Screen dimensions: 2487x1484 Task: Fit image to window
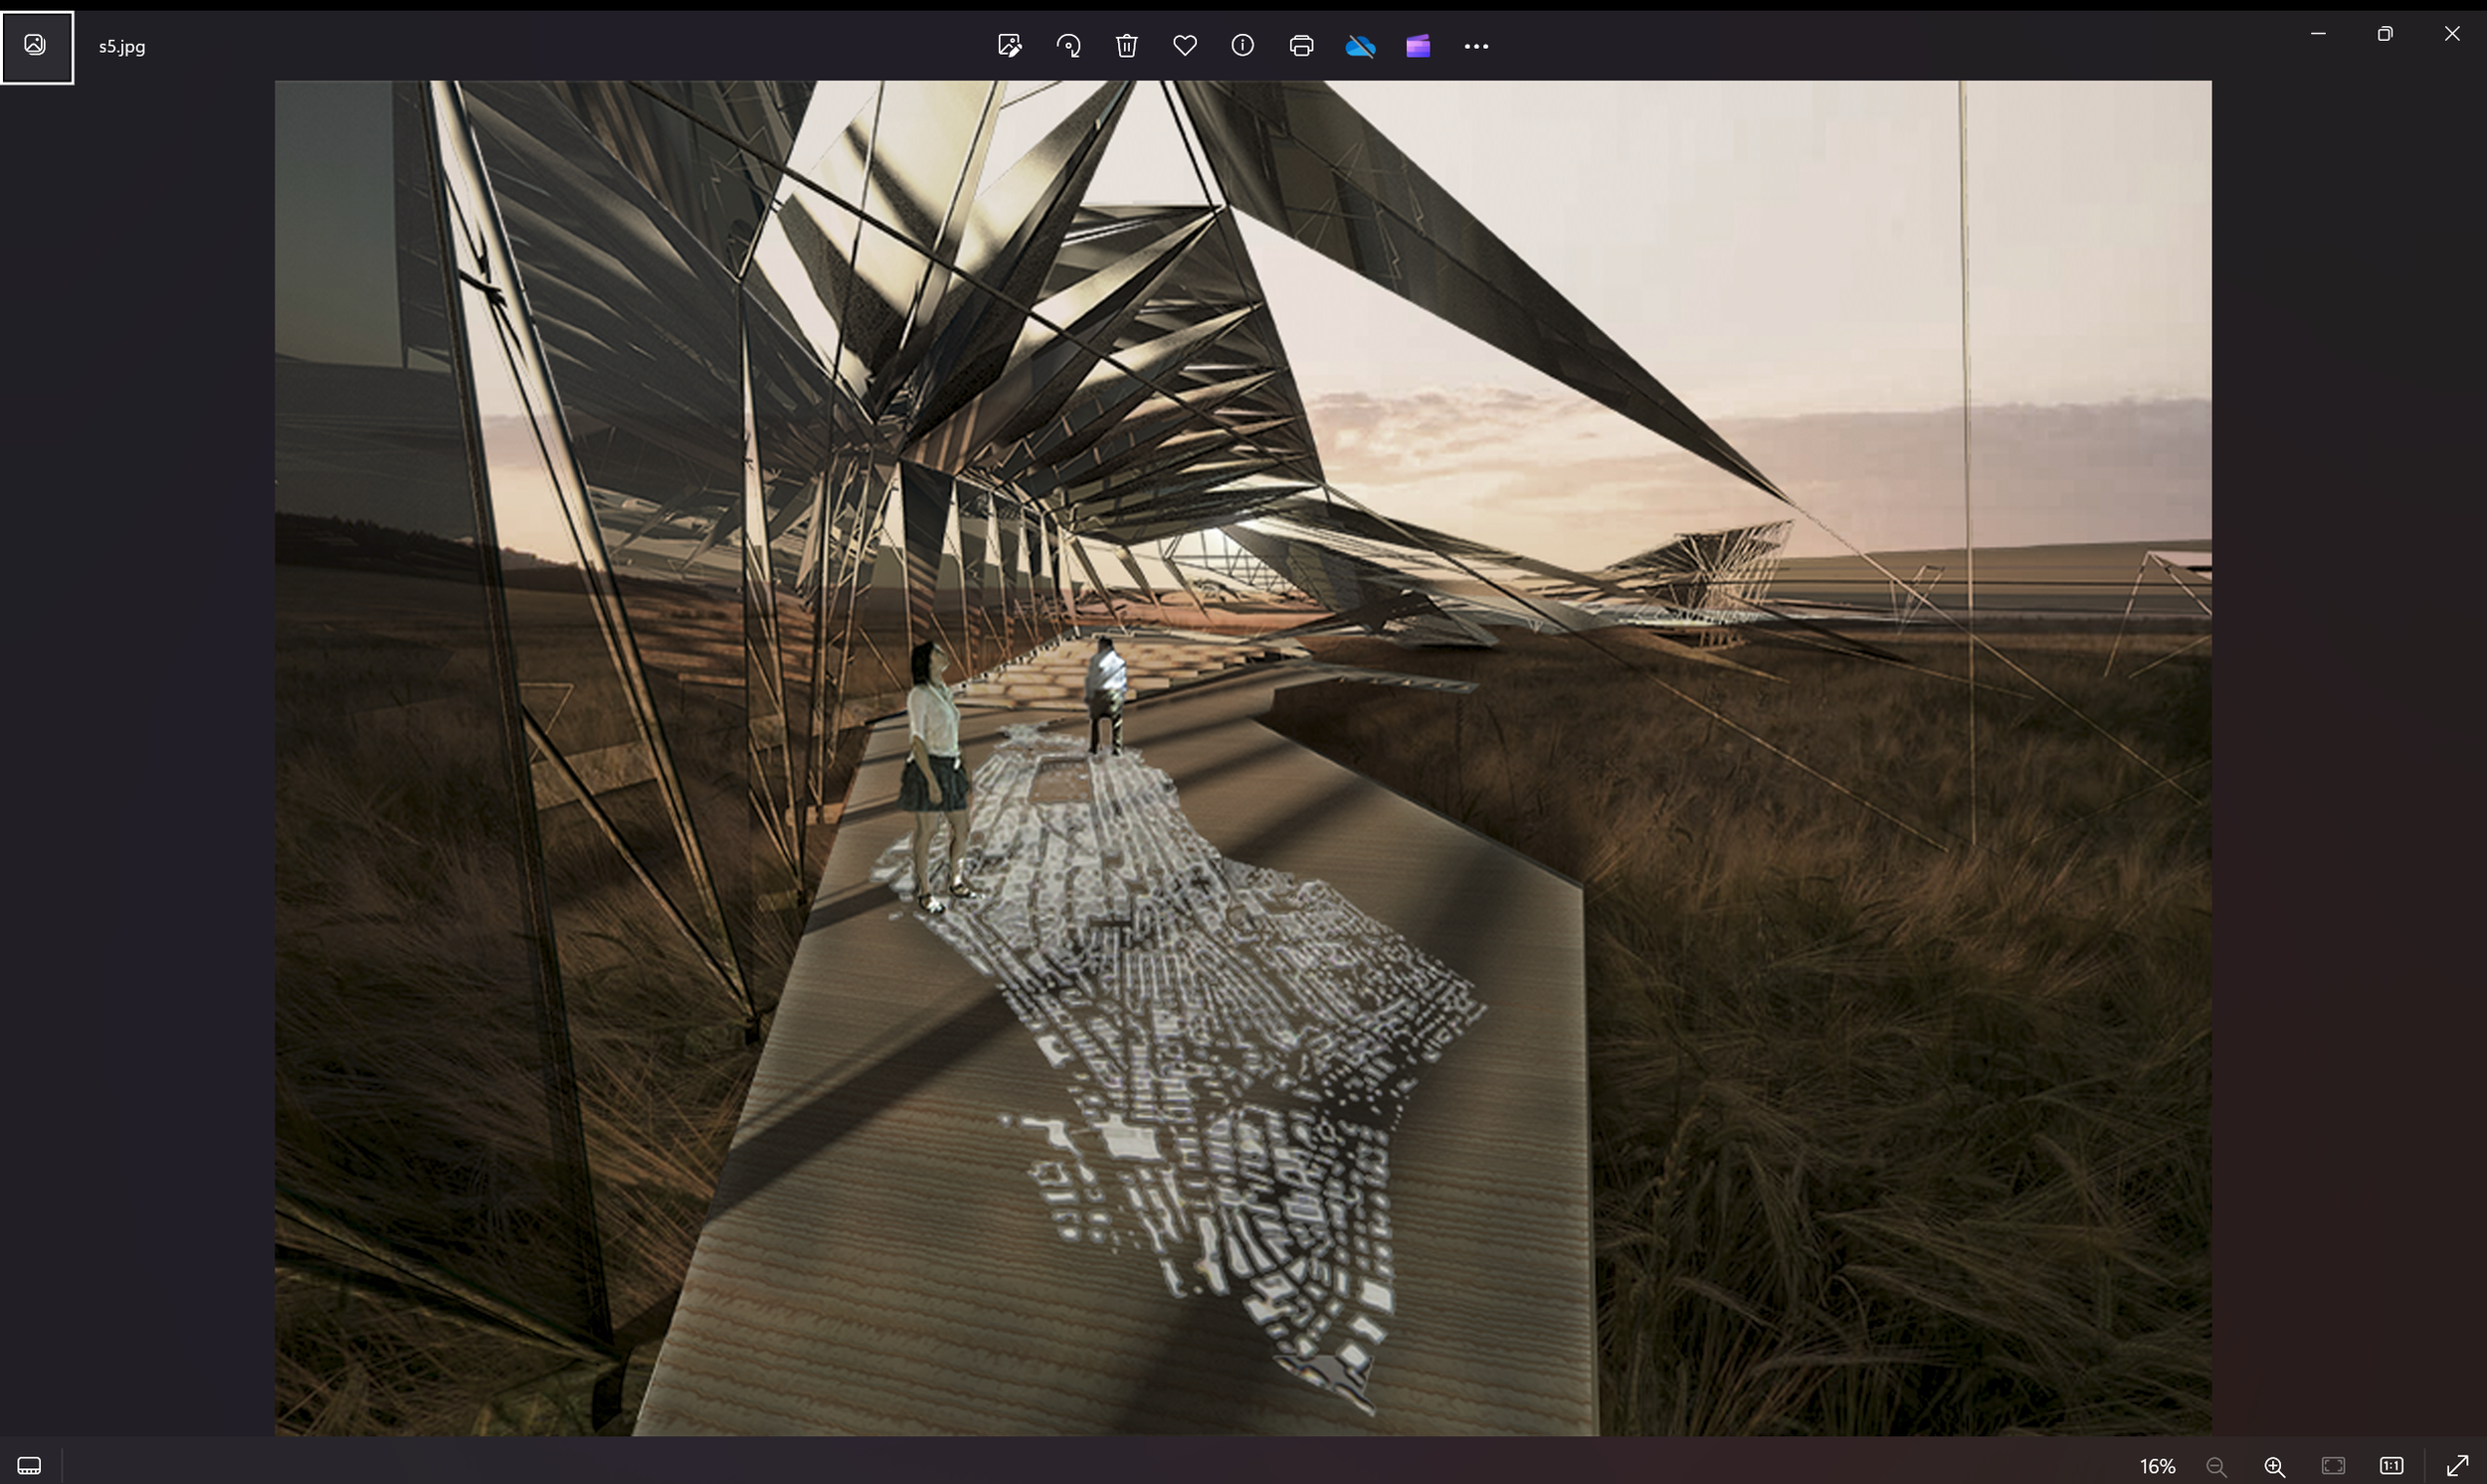tap(2333, 1466)
